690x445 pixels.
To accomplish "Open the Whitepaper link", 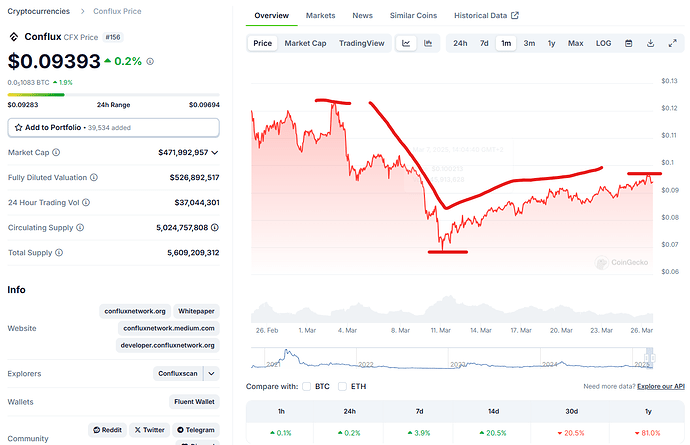I will pyautogui.click(x=196, y=311).
